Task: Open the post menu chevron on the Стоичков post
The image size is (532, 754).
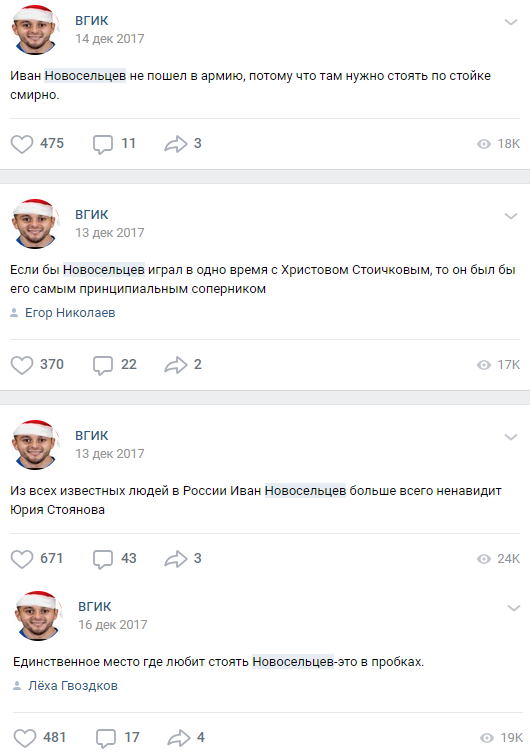Action: tap(510, 216)
